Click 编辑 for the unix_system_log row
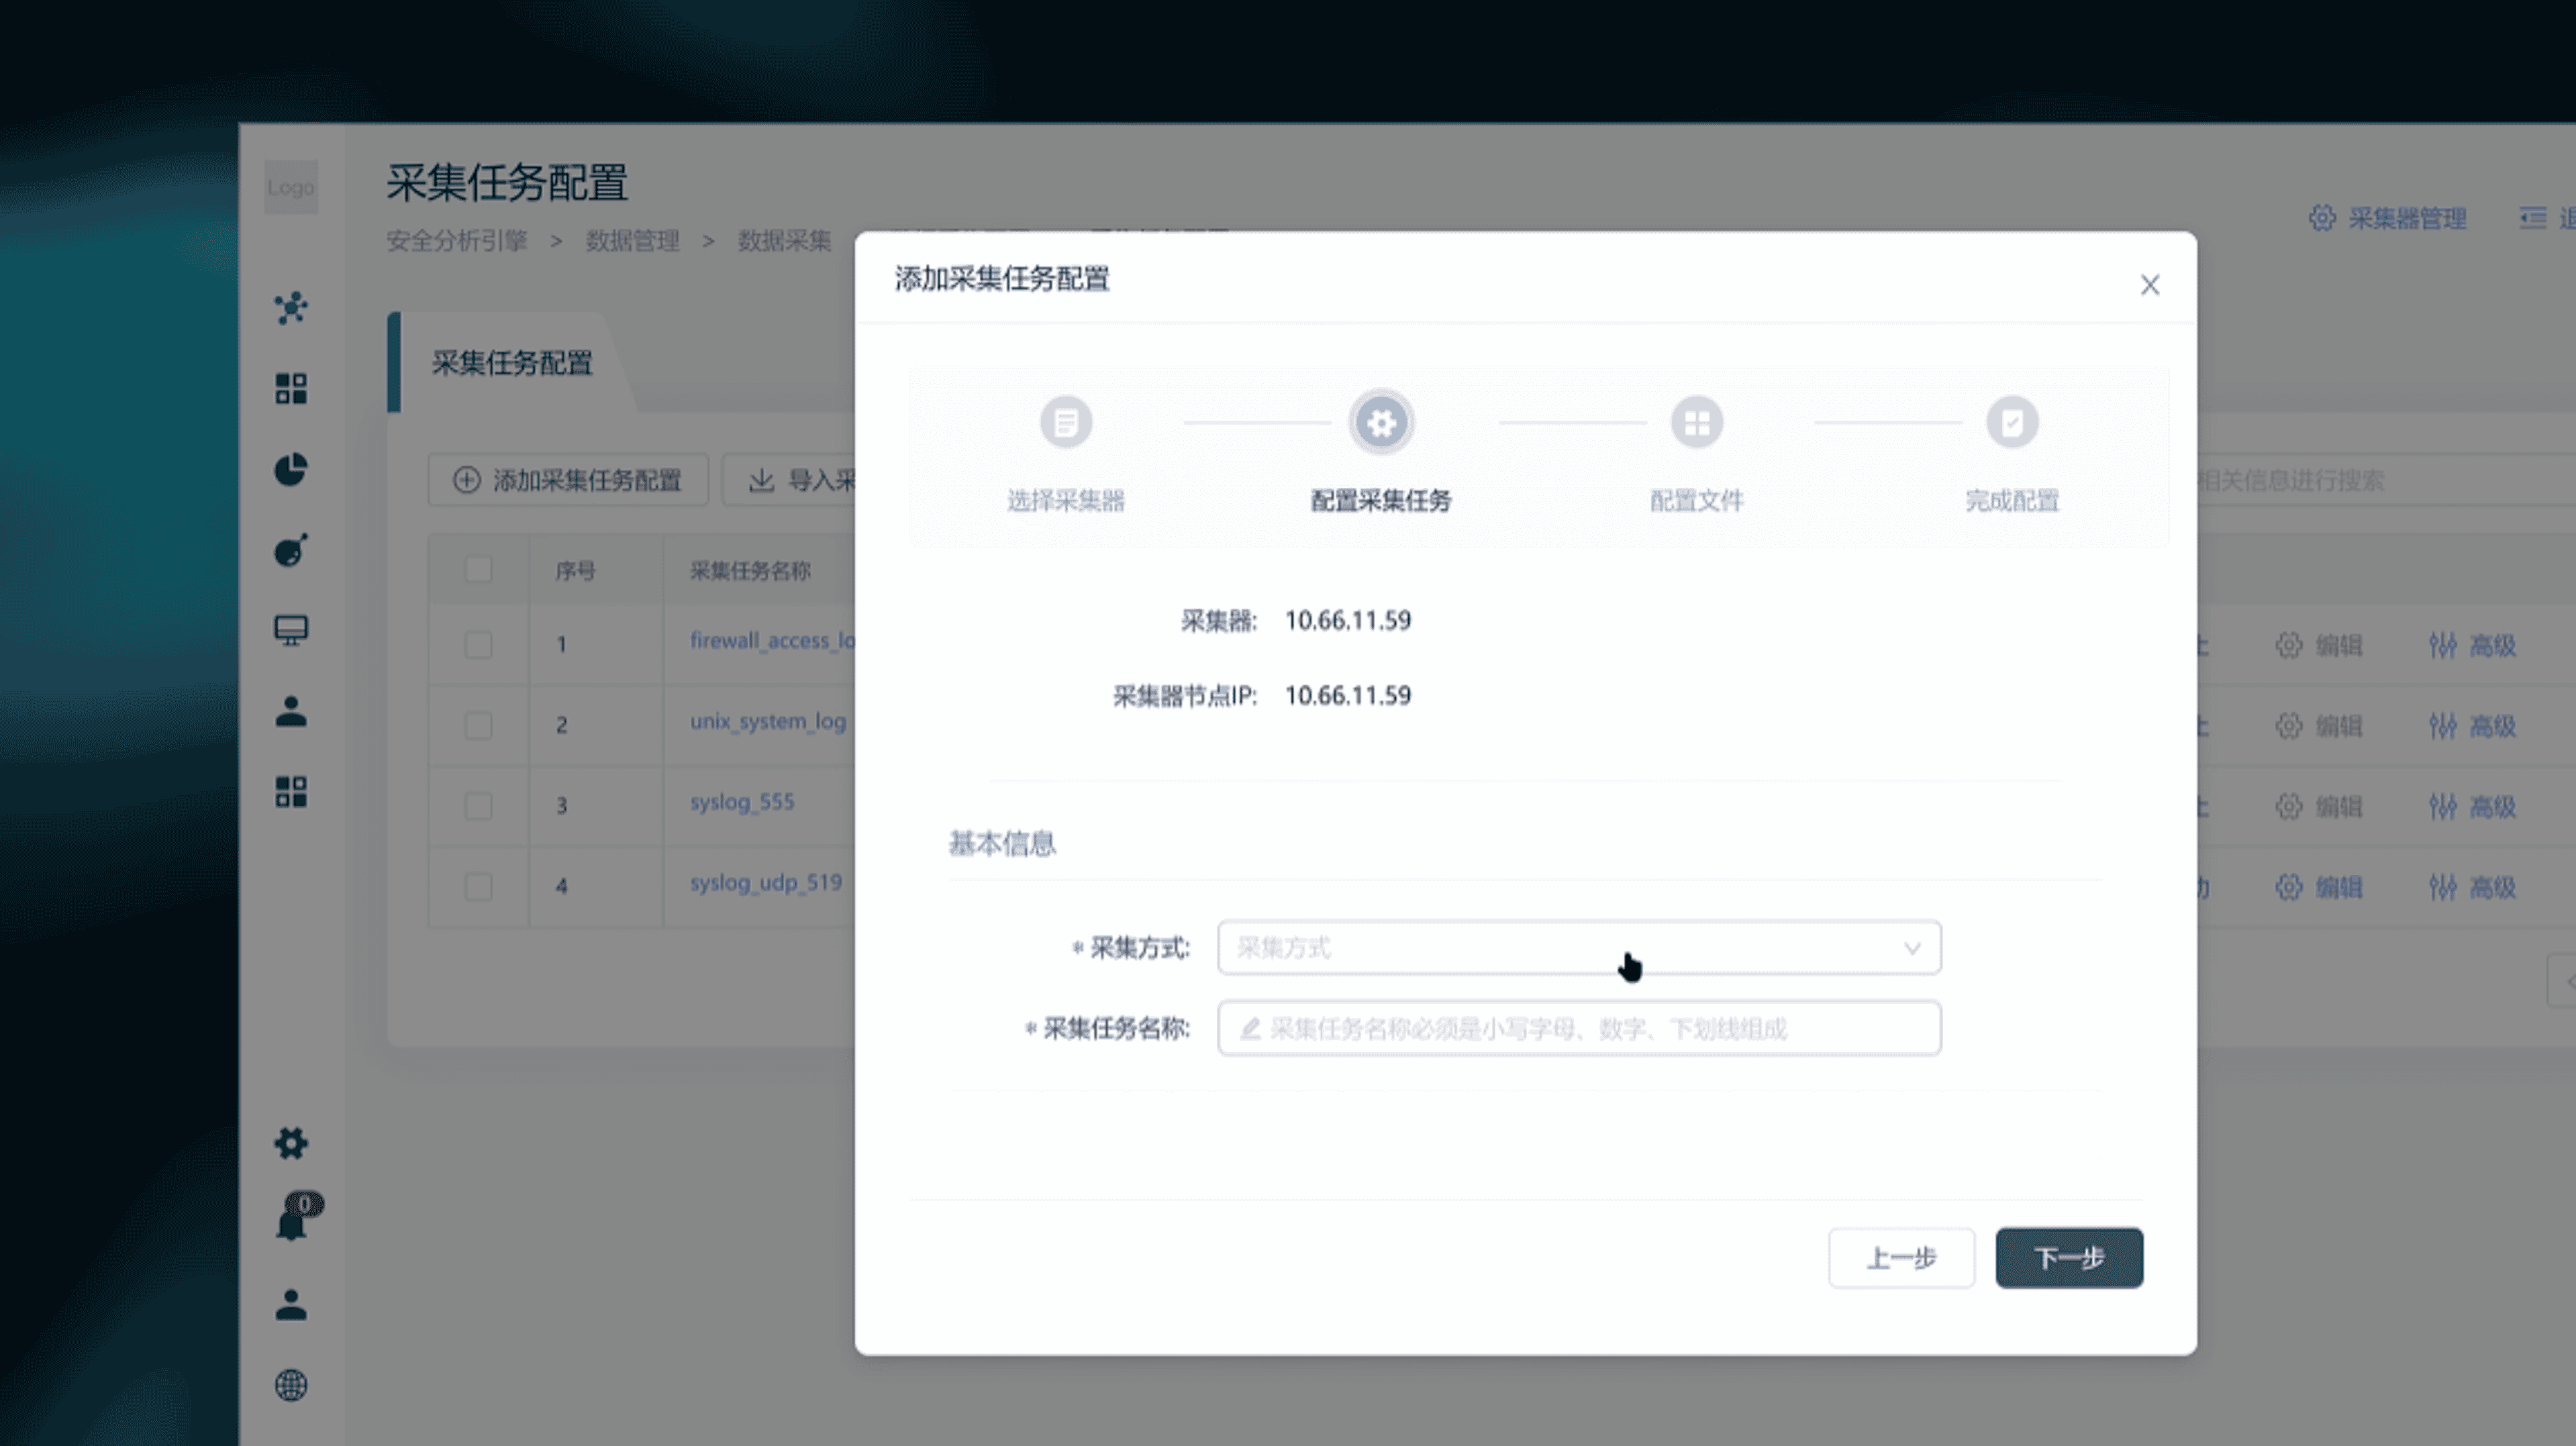 (x=2319, y=726)
